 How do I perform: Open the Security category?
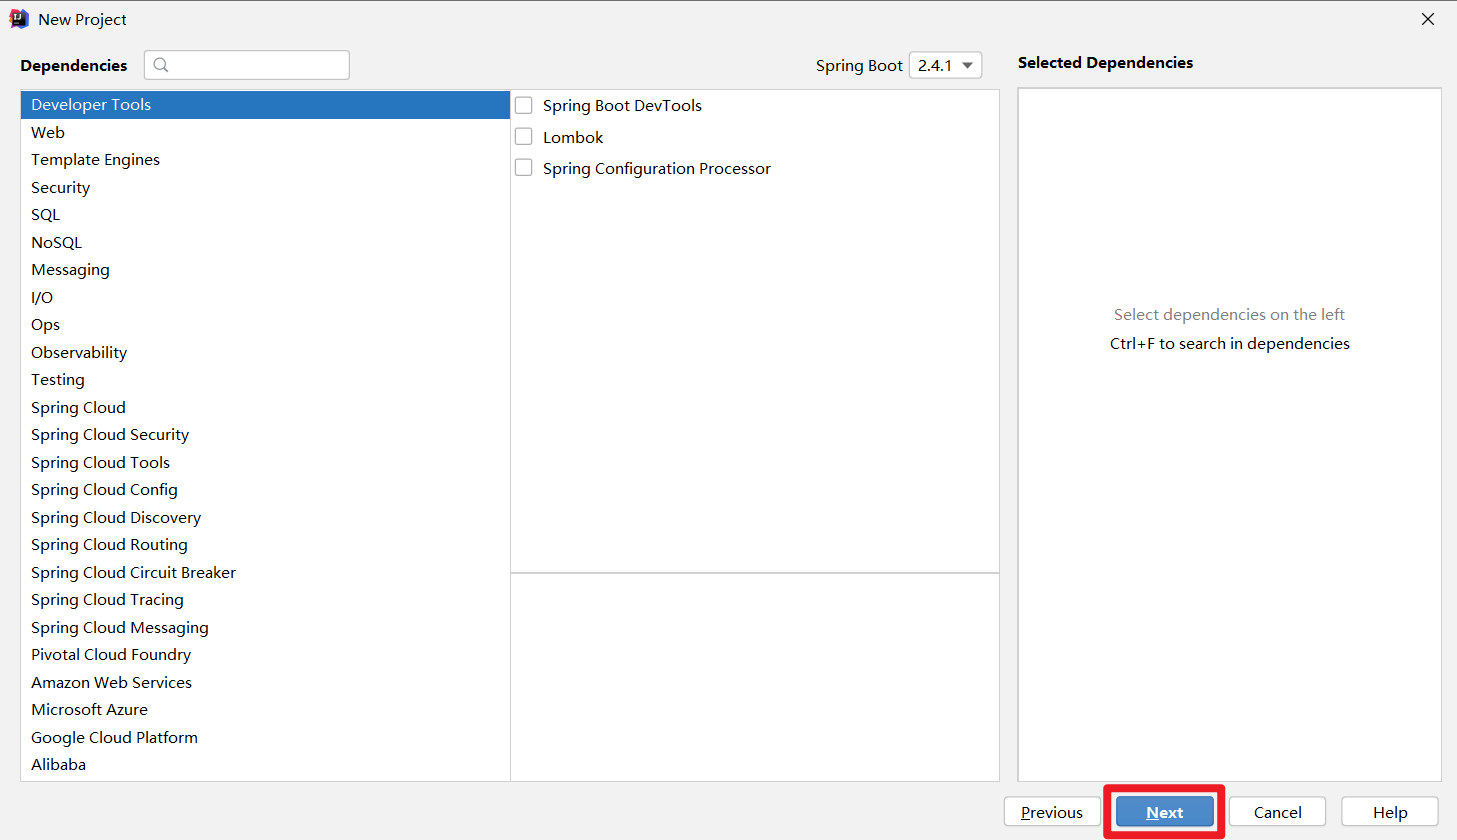[265, 187]
